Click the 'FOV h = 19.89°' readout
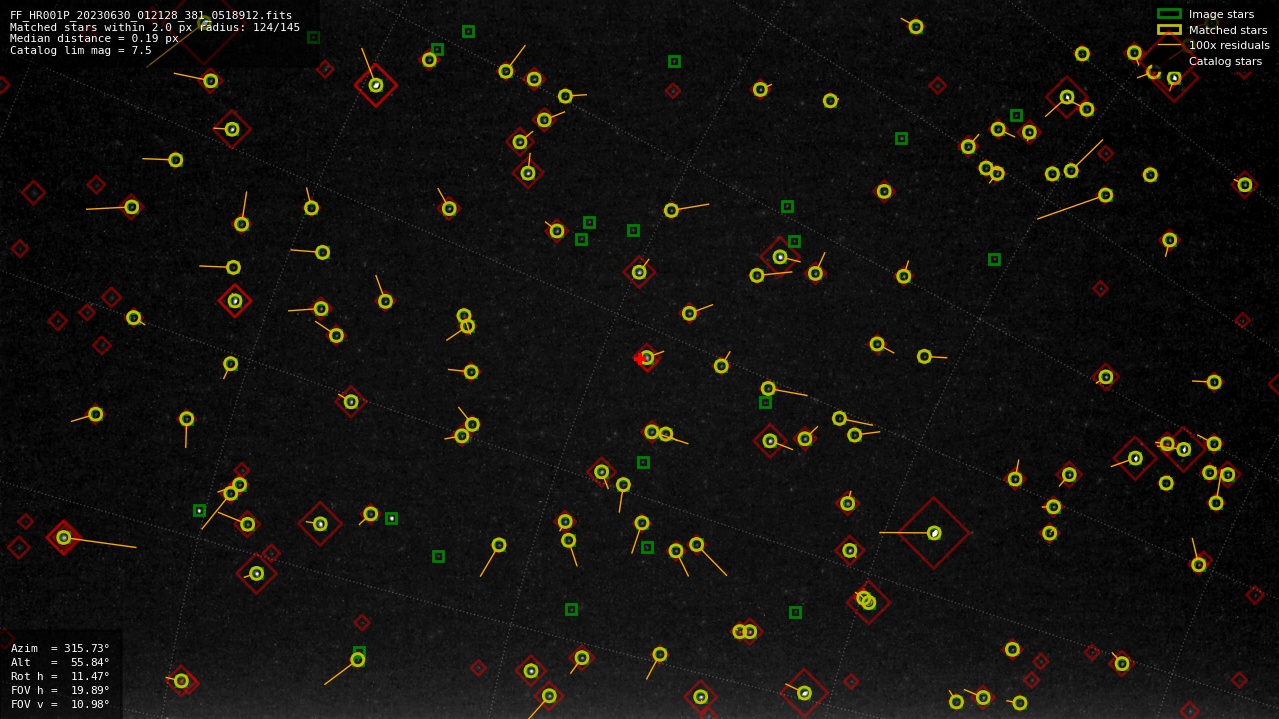 [x=60, y=690]
